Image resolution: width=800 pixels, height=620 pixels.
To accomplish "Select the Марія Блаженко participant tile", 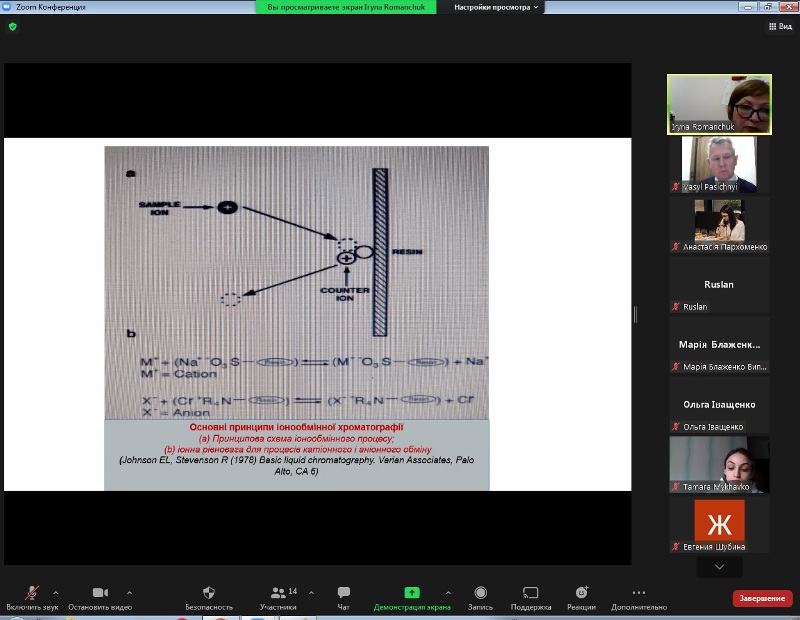I will [719, 345].
